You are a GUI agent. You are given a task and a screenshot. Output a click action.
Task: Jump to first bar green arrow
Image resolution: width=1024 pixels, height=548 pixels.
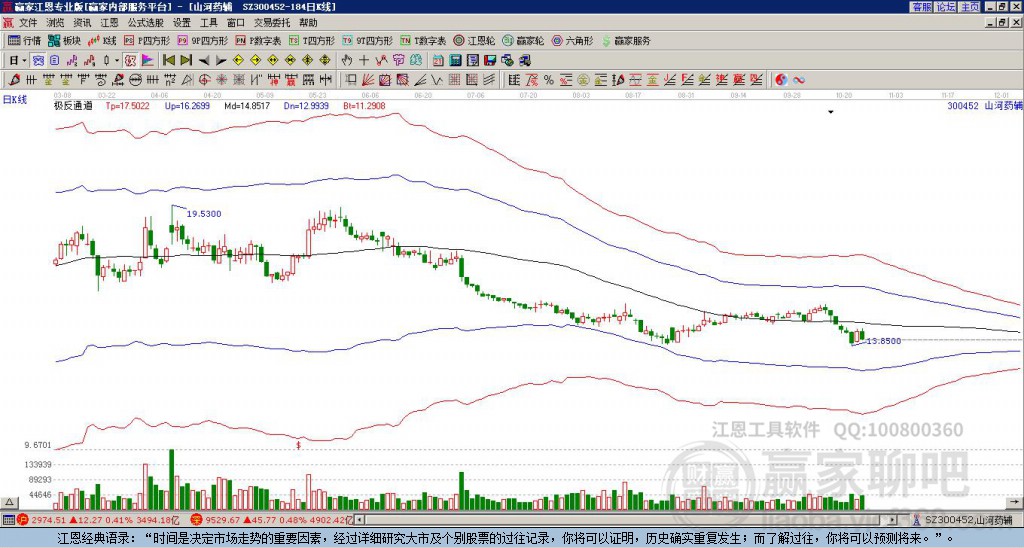pos(168,61)
